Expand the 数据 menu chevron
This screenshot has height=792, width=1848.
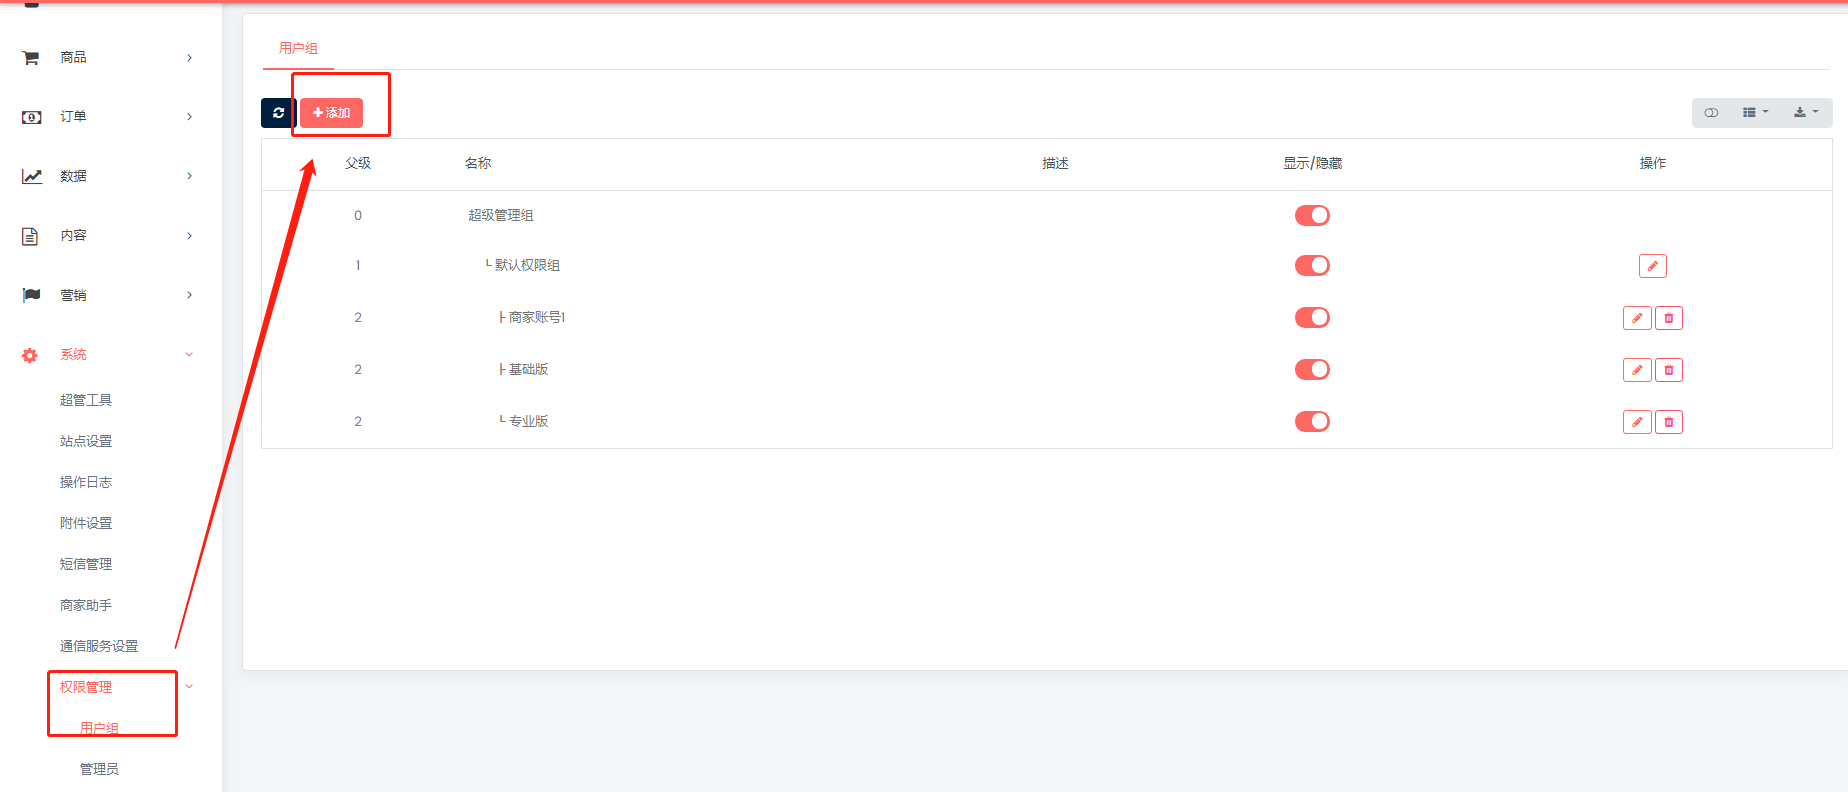point(189,176)
